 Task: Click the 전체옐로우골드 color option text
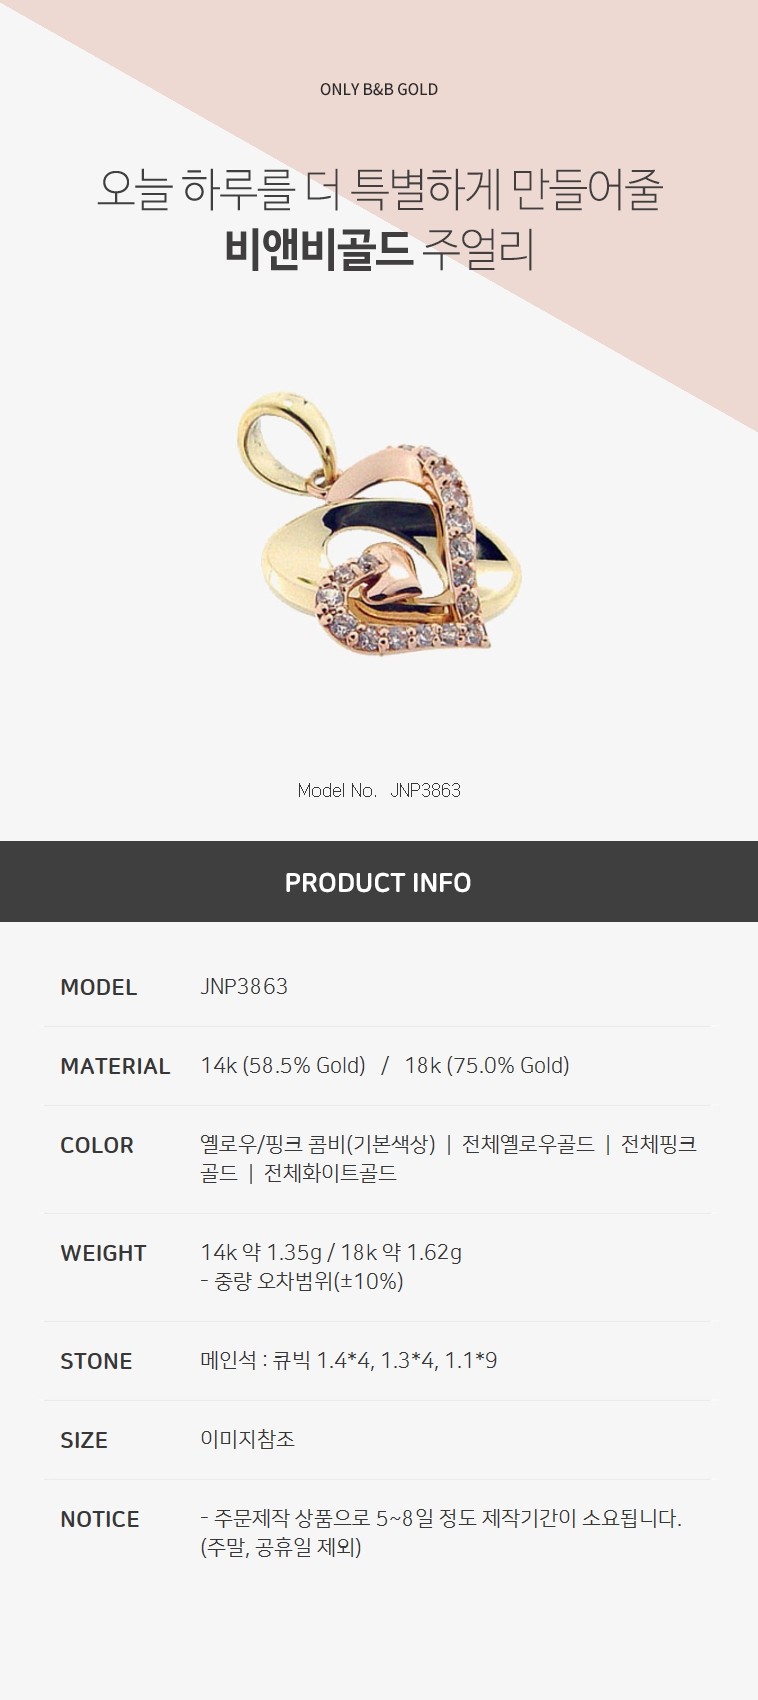click(528, 1144)
